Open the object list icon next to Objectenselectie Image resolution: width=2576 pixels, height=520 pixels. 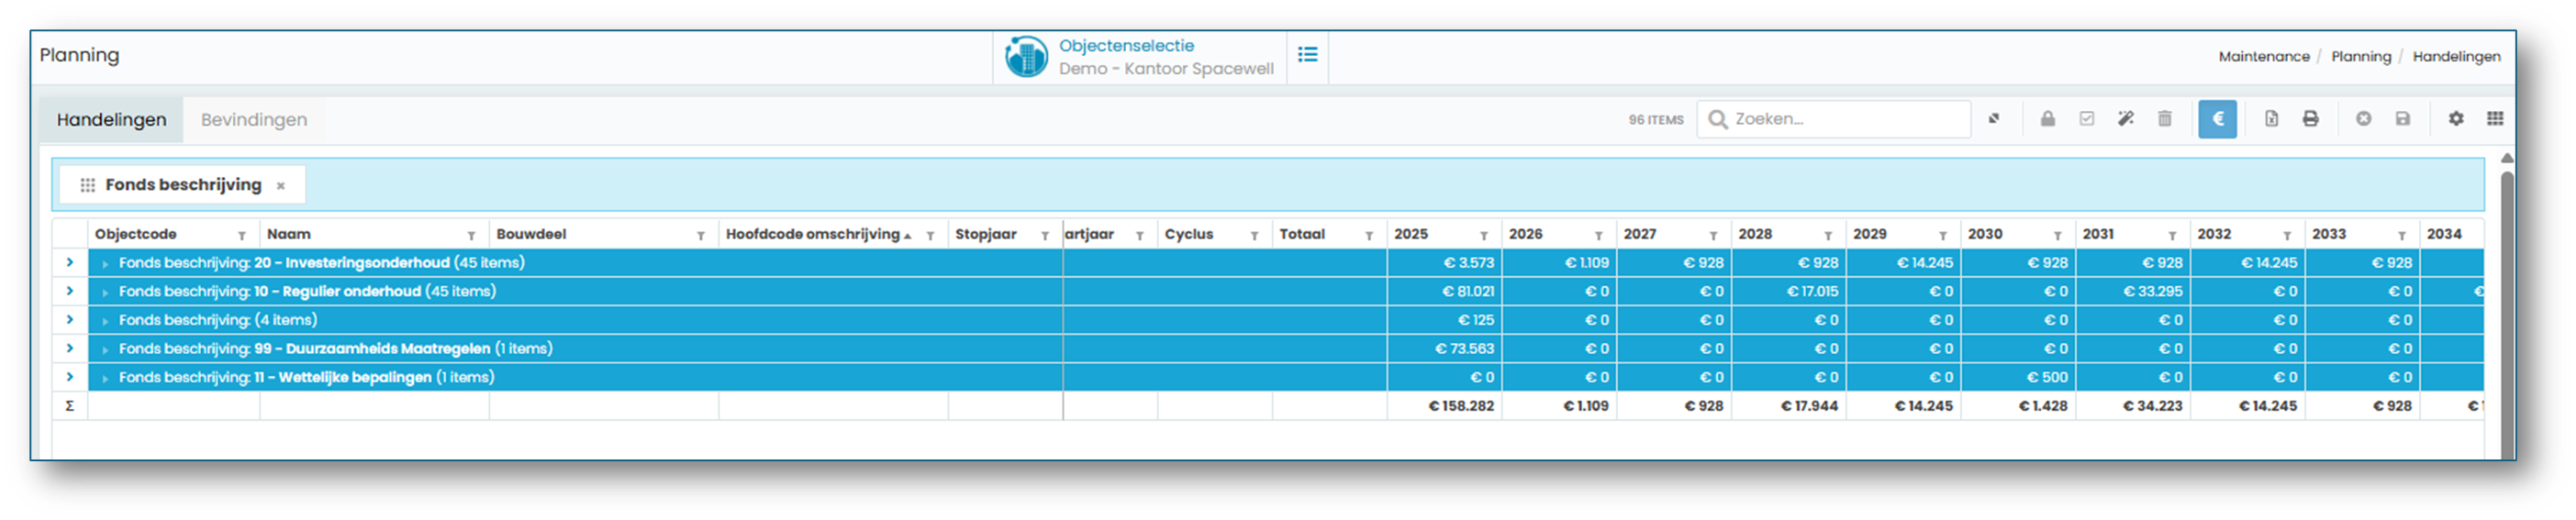[x=1307, y=55]
